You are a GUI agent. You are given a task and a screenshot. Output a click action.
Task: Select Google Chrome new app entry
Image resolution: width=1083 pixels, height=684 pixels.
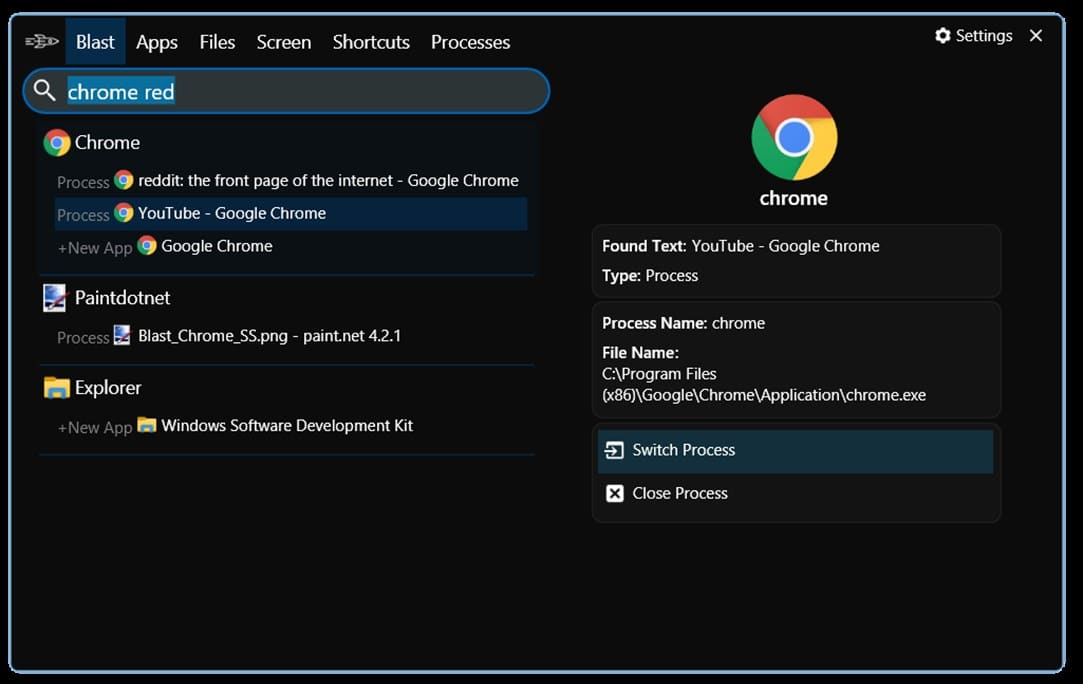coord(290,246)
